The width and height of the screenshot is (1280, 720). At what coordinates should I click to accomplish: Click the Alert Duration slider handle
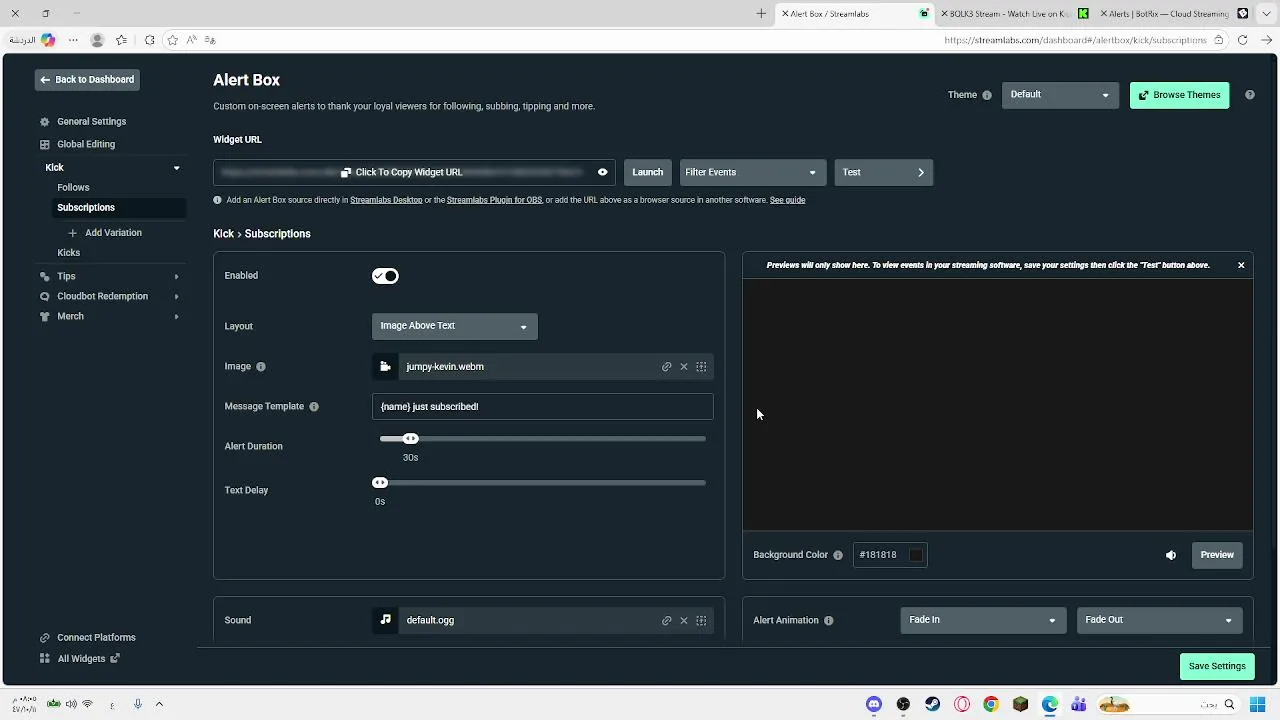(410, 439)
